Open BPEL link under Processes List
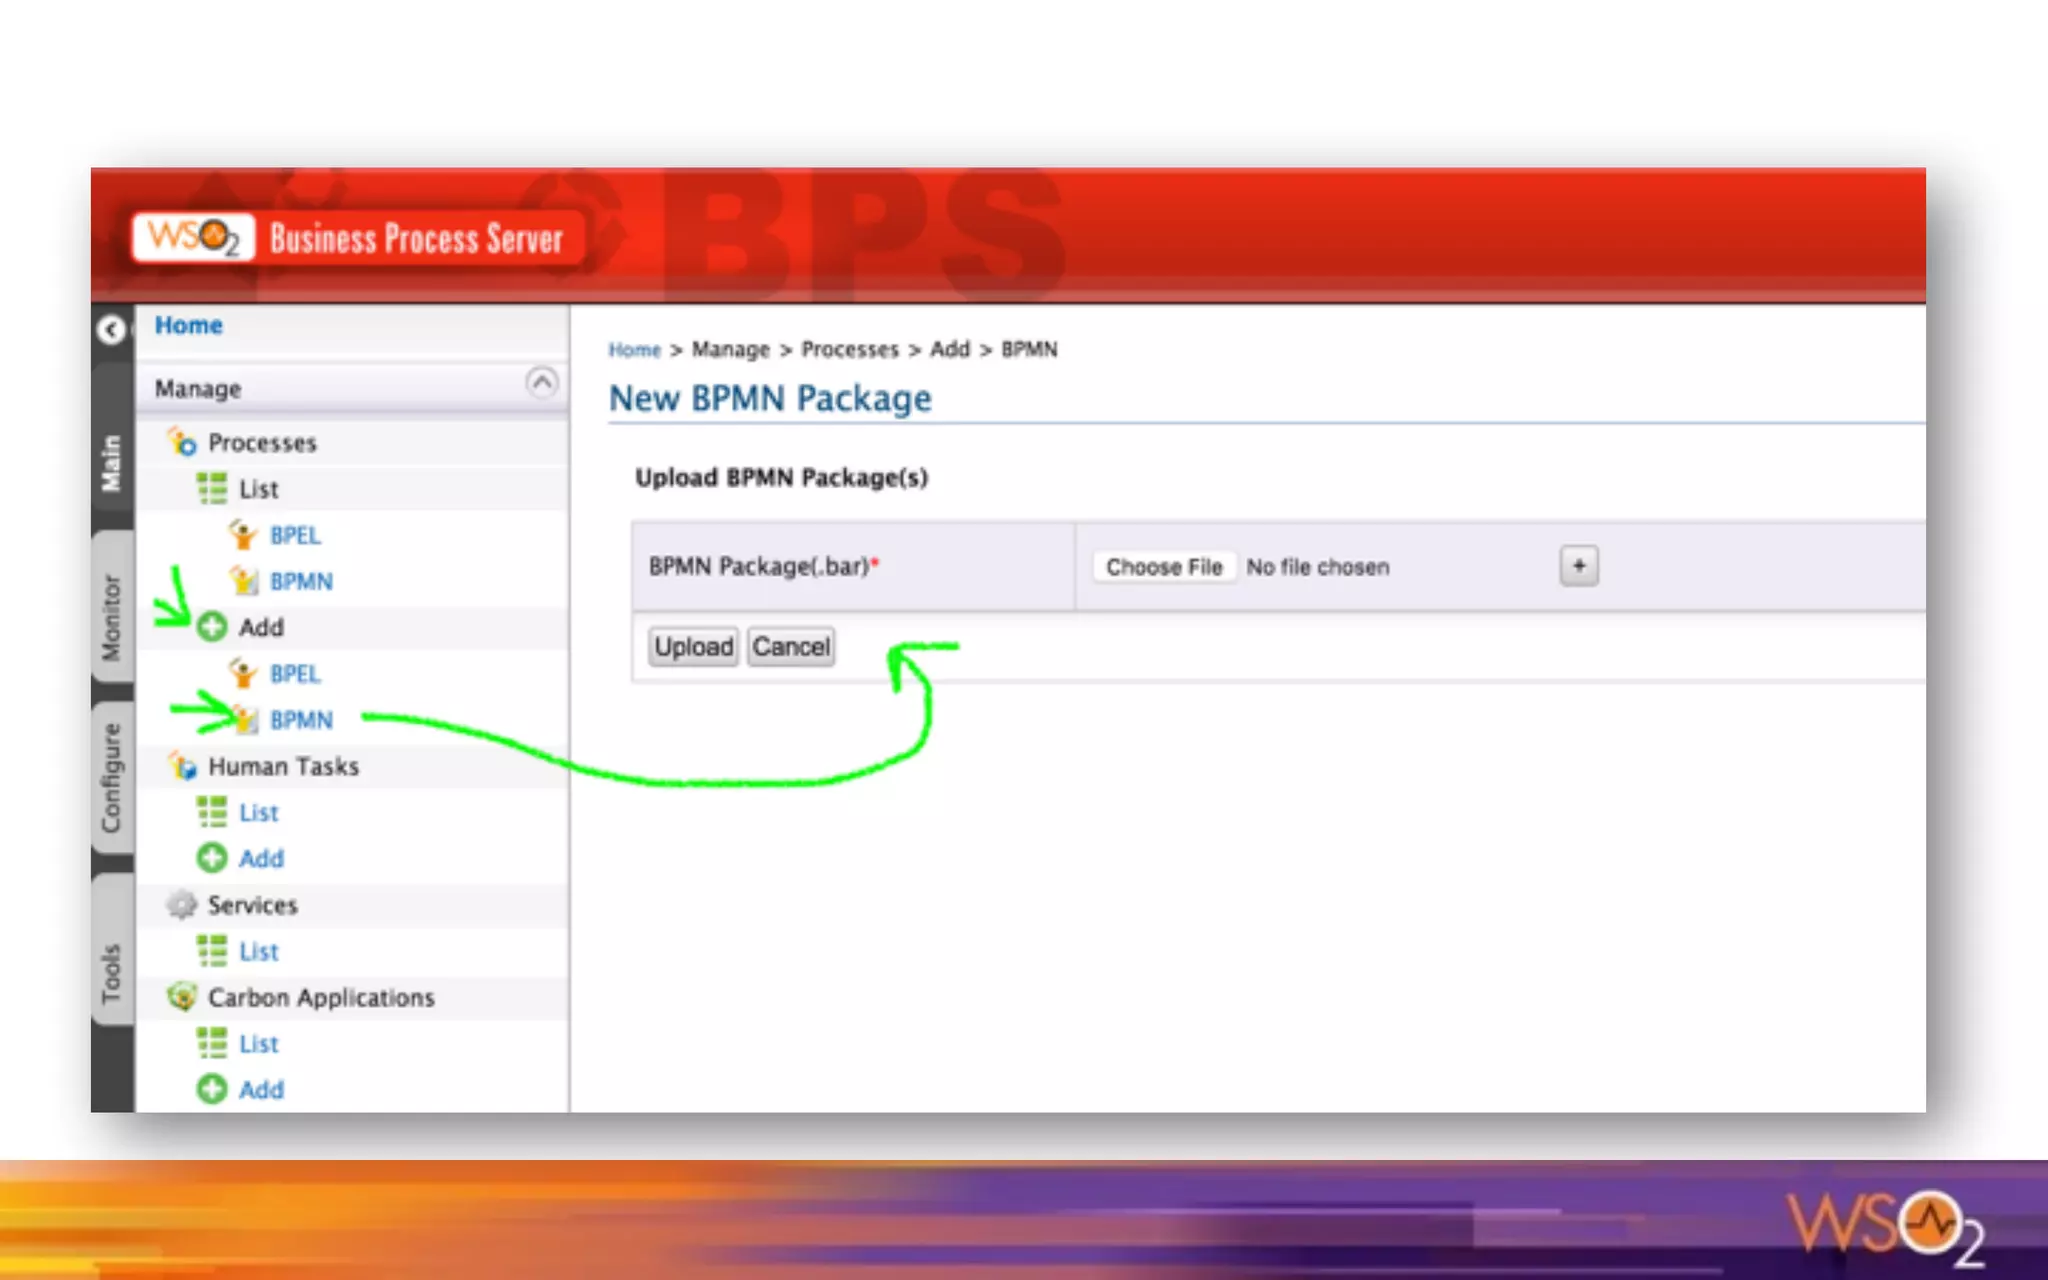The width and height of the screenshot is (2048, 1280). point(295,535)
